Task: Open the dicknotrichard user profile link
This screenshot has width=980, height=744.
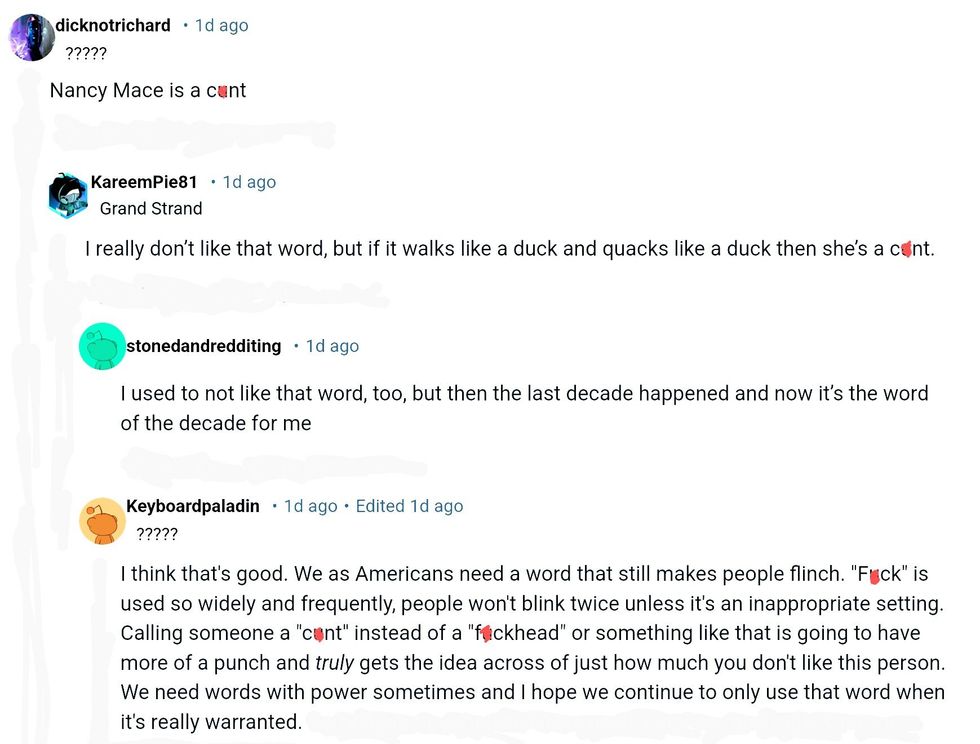Action: [113, 25]
